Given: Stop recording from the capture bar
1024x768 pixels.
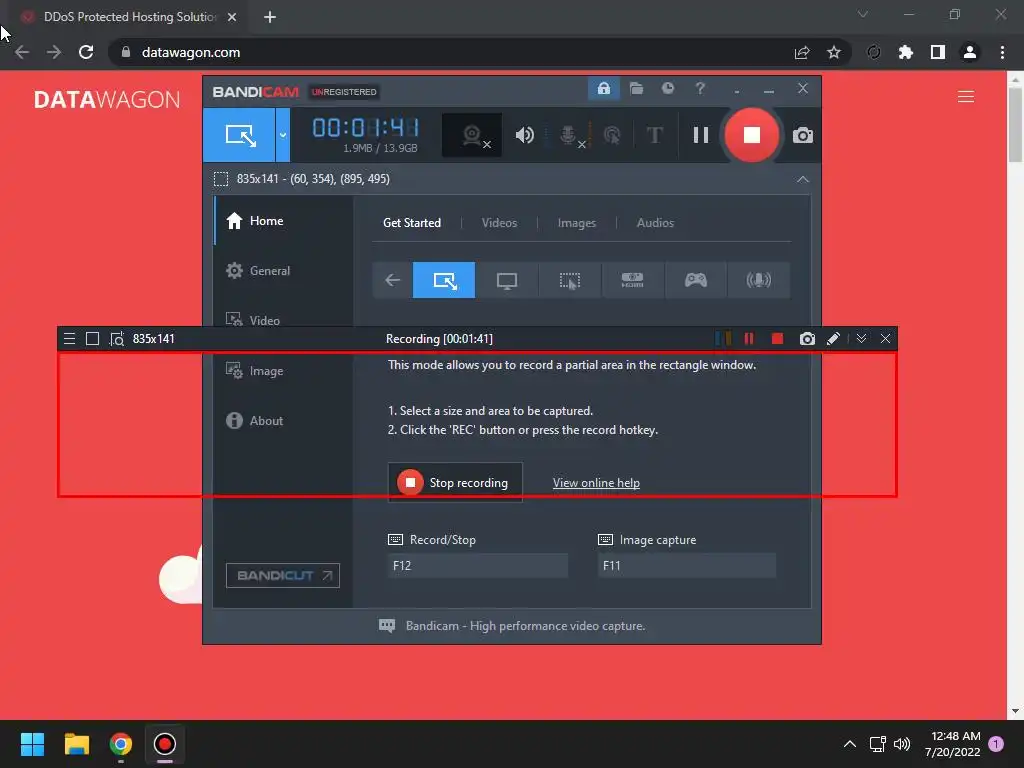Looking at the screenshot, I should point(777,338).
